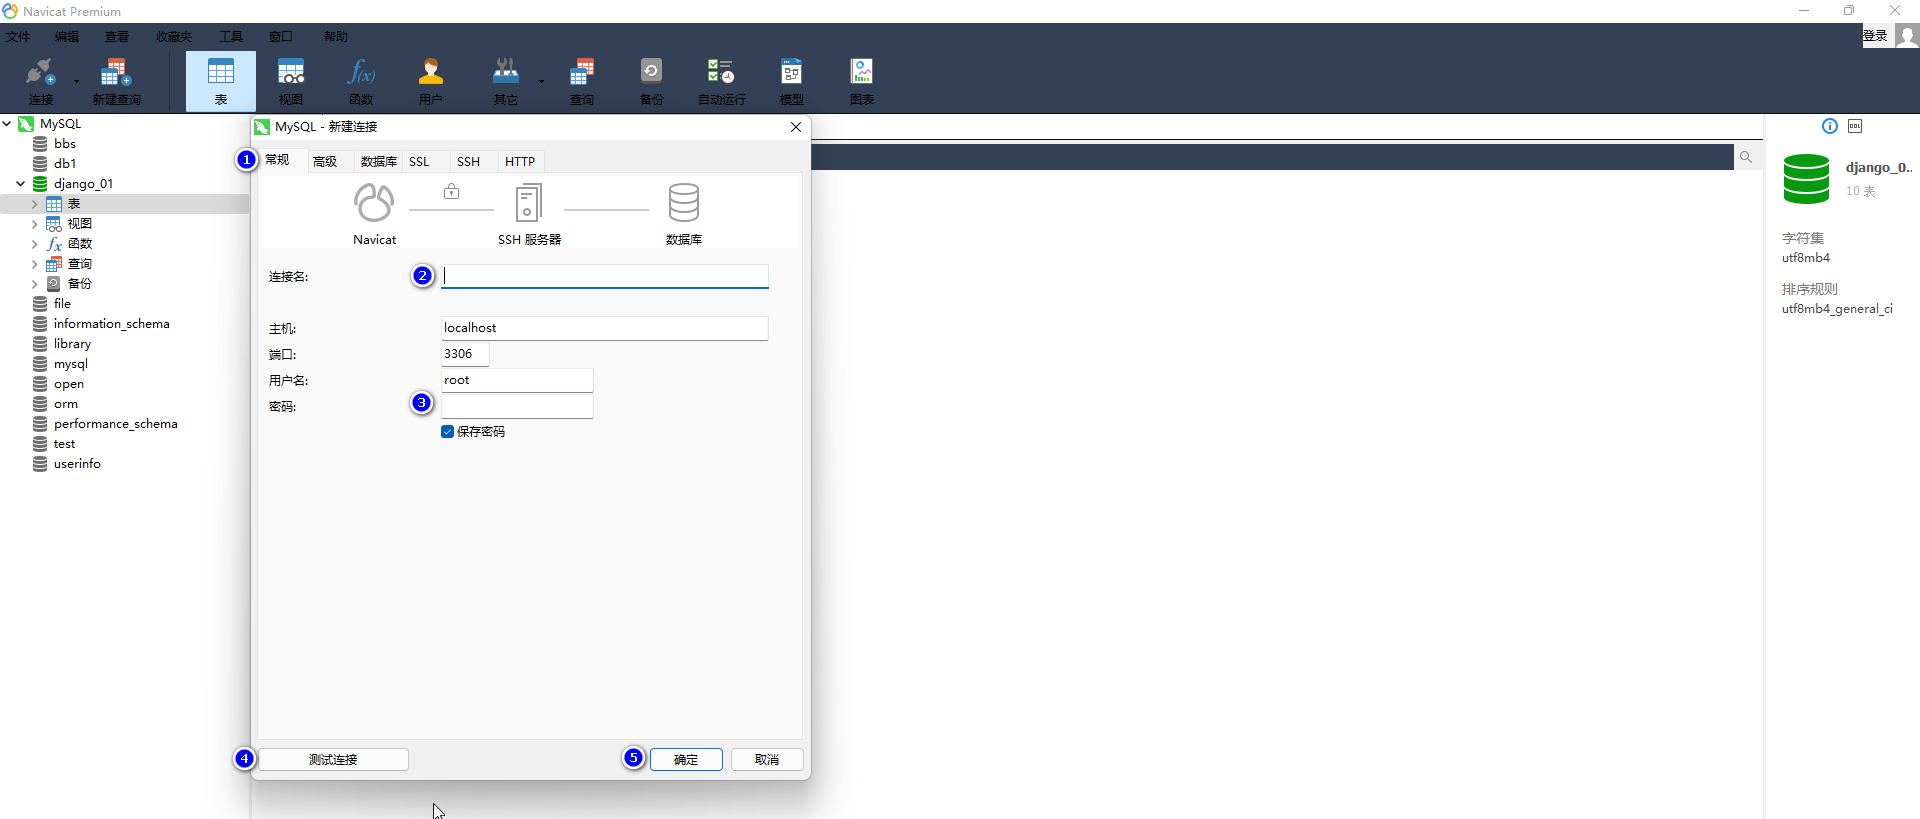Open the Favorites menu
1920x819 pixels.
[174, 37]
